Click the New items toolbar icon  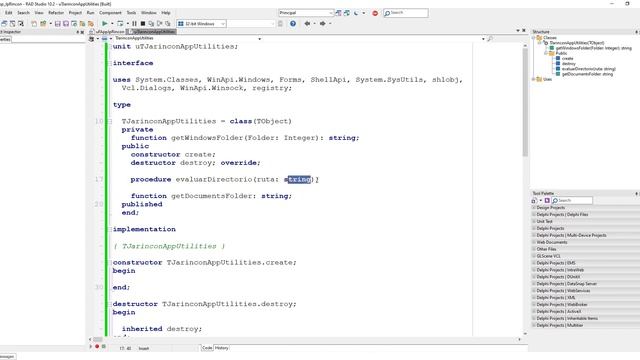tap(34, 24)
